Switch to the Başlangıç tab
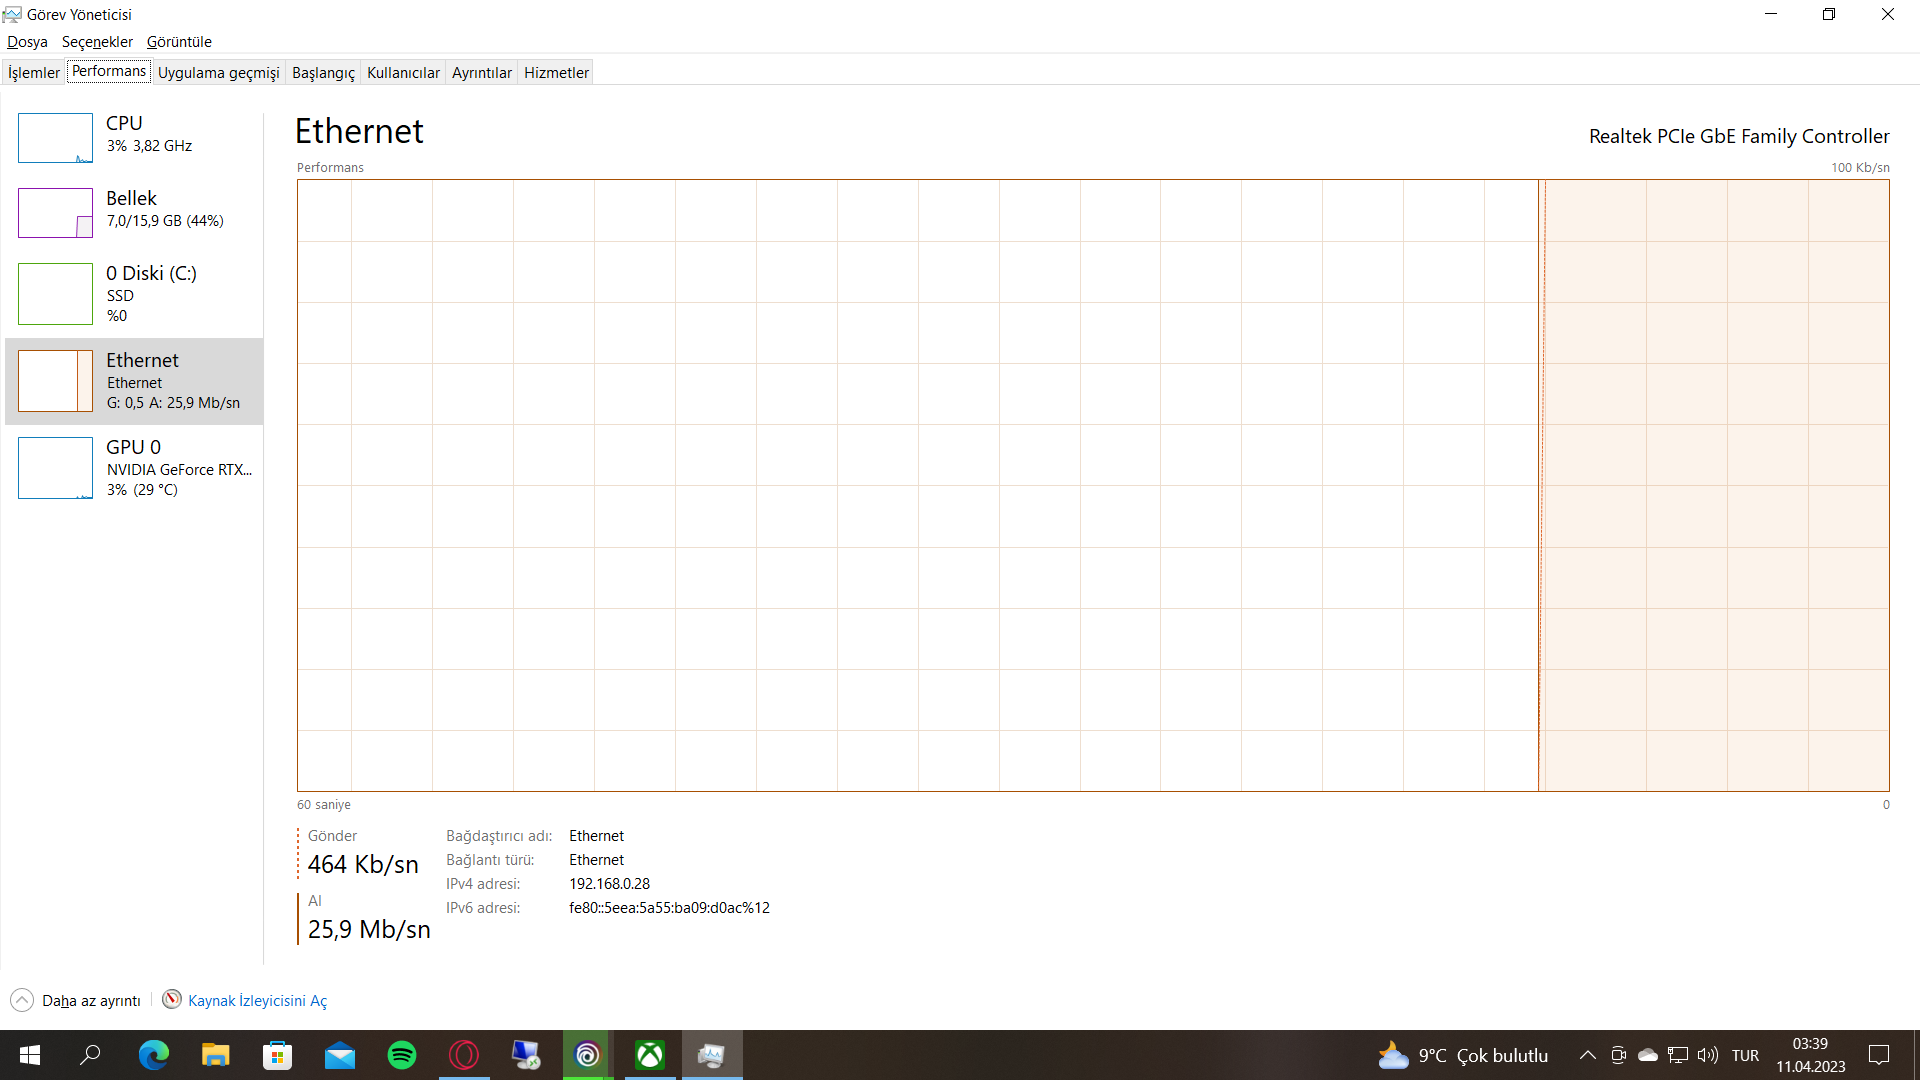This screenshot has height=1080, width=1920. (x=323, y=72)
